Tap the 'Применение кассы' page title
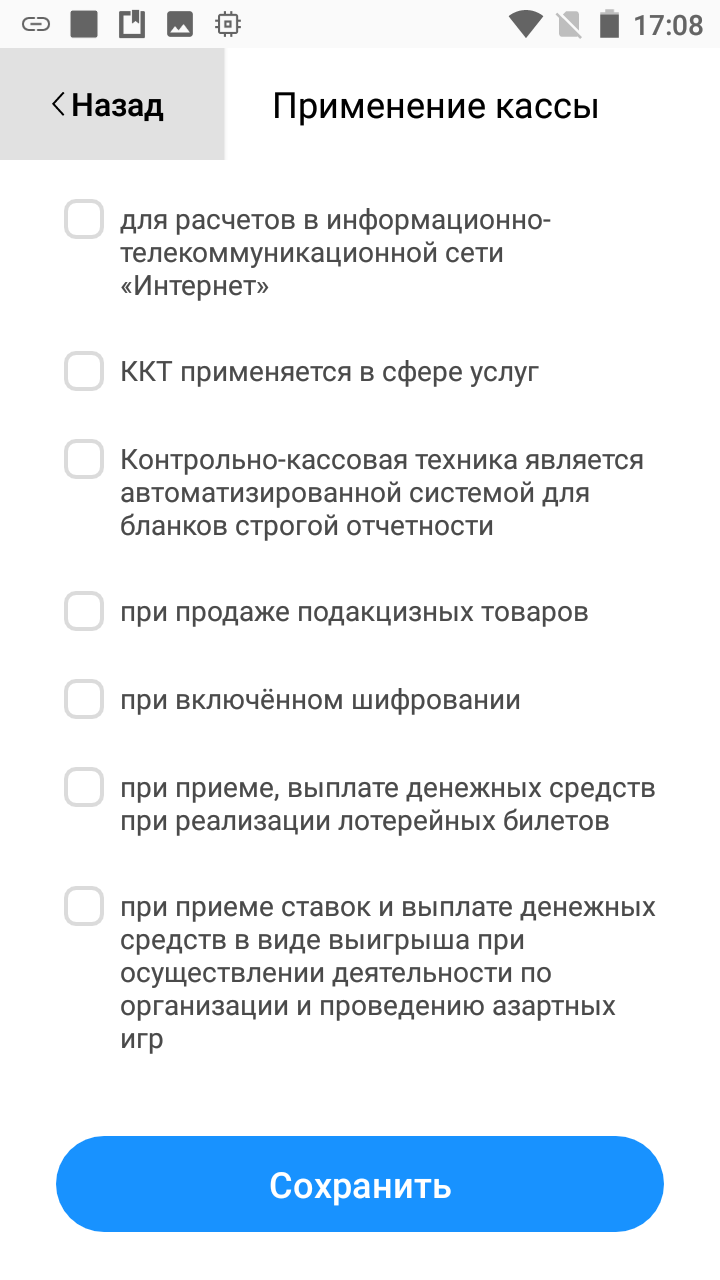The height and width of the screenshot is (1280, 720). click(x=435, y=106)
